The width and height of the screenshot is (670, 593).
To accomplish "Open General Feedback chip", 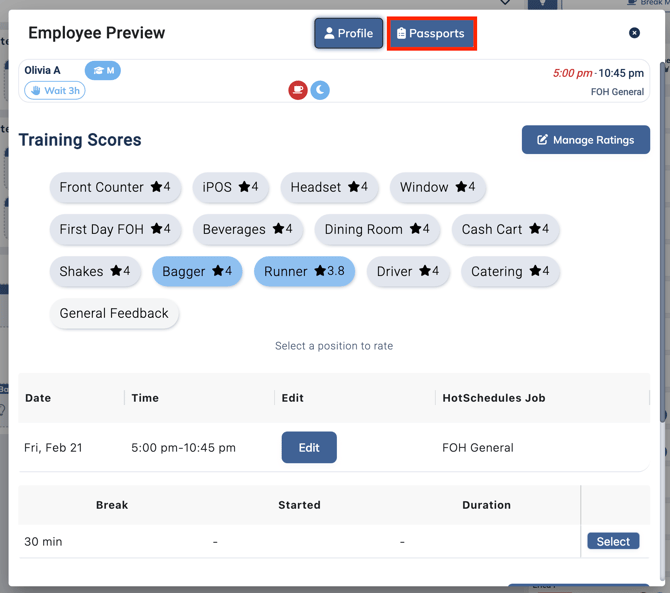I will coord(114,313).
